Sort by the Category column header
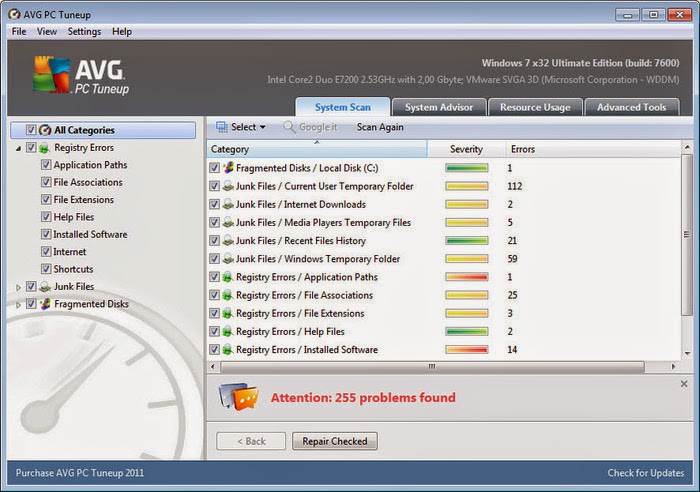700x492 pixels. coord(317,149)
